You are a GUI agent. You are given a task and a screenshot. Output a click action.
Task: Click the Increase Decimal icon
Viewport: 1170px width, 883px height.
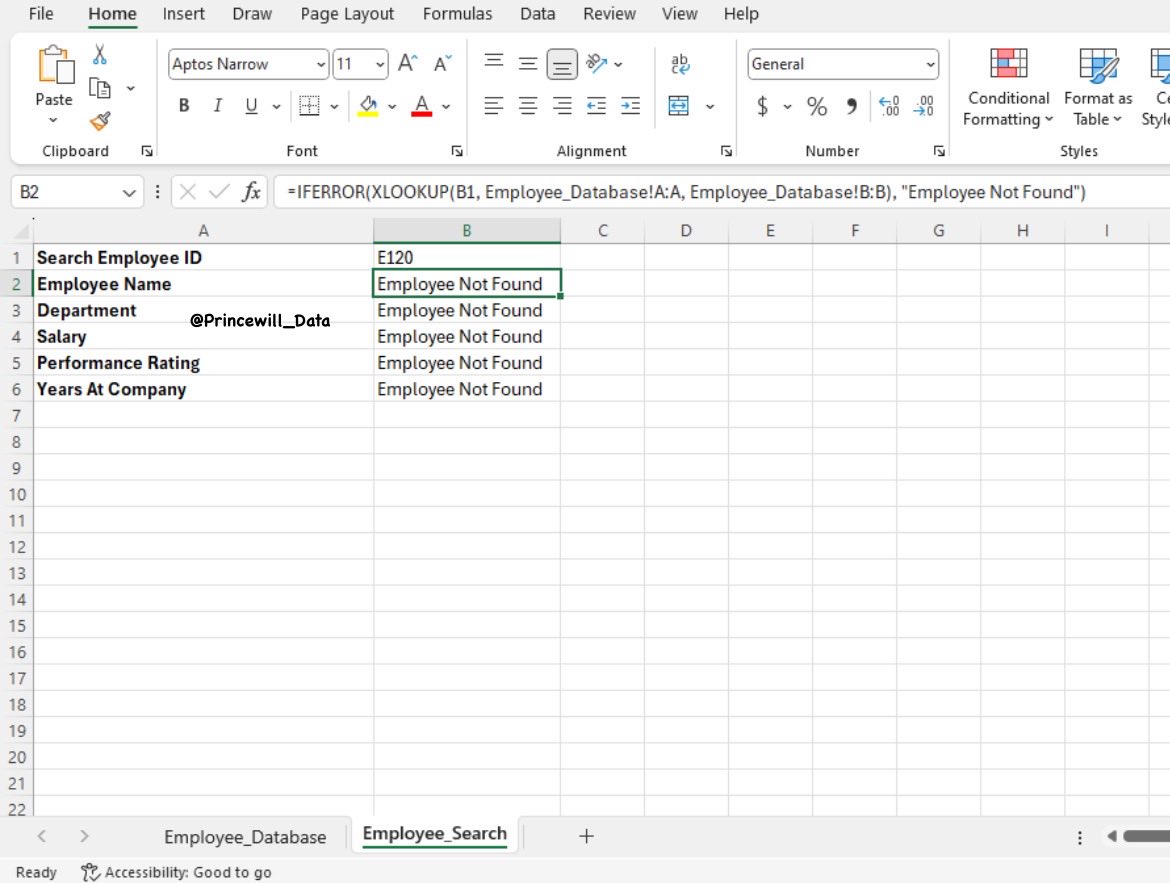[889, 106]
